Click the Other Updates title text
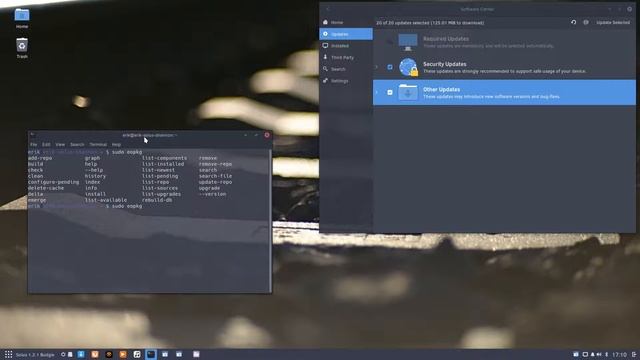 tap(441, 89)
